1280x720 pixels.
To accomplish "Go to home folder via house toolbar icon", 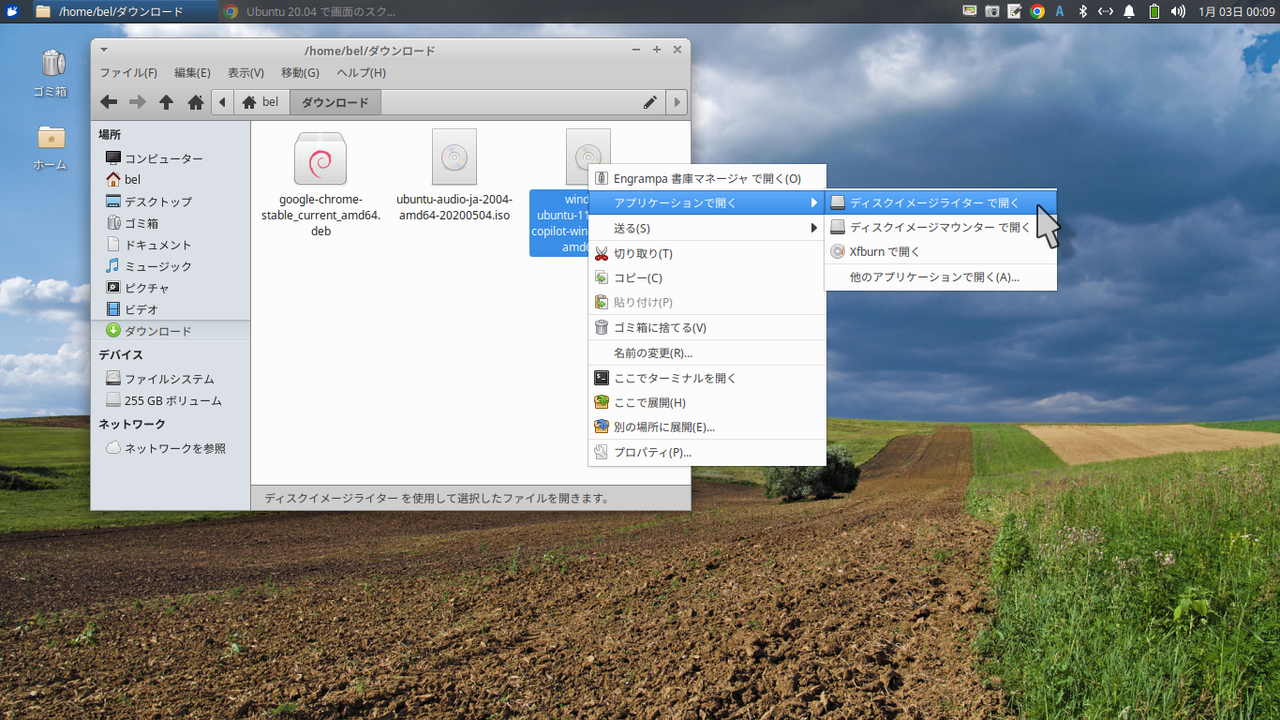I will click(196, 102).
